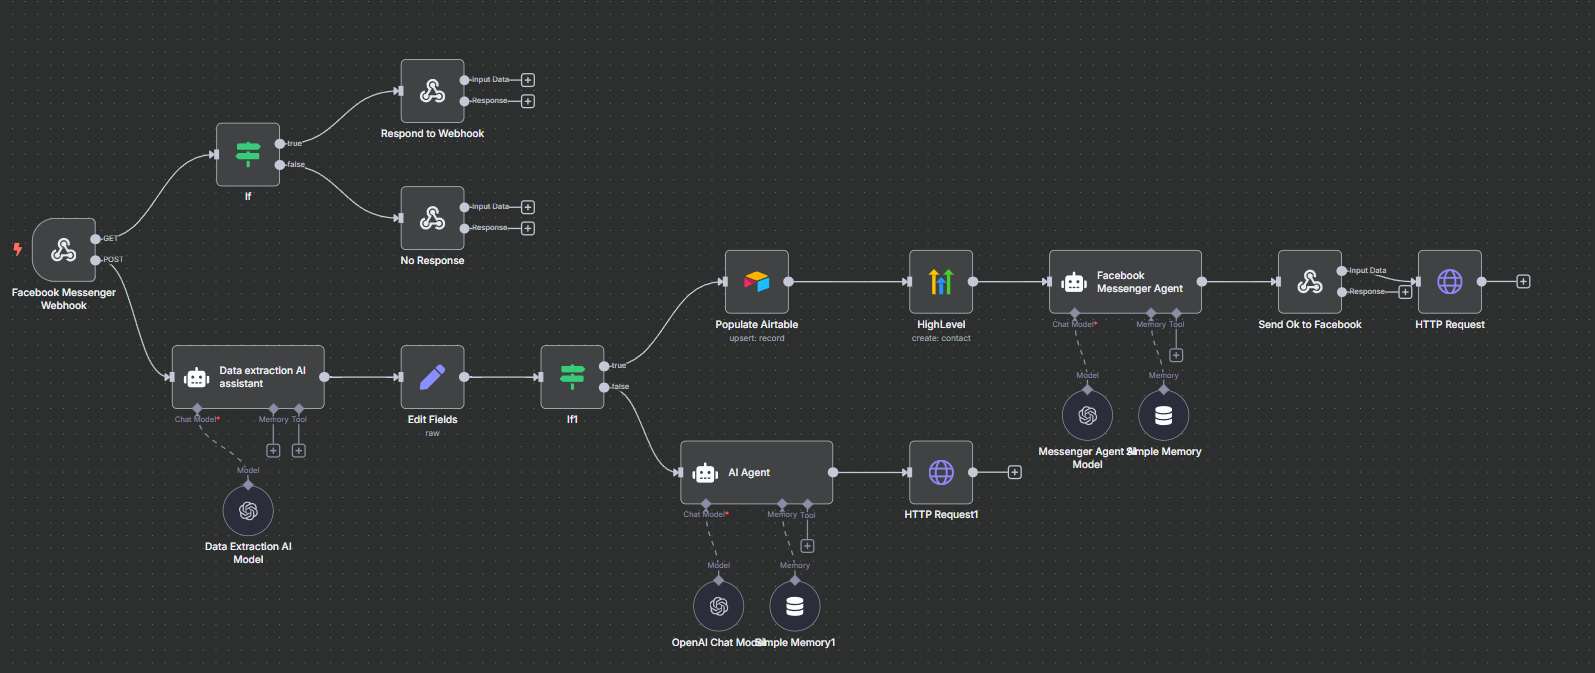The height and width of the screenshot is (673, 1595).
Task: Click Facebook Messenger Agent output connector
Action: pos(1202,282)
